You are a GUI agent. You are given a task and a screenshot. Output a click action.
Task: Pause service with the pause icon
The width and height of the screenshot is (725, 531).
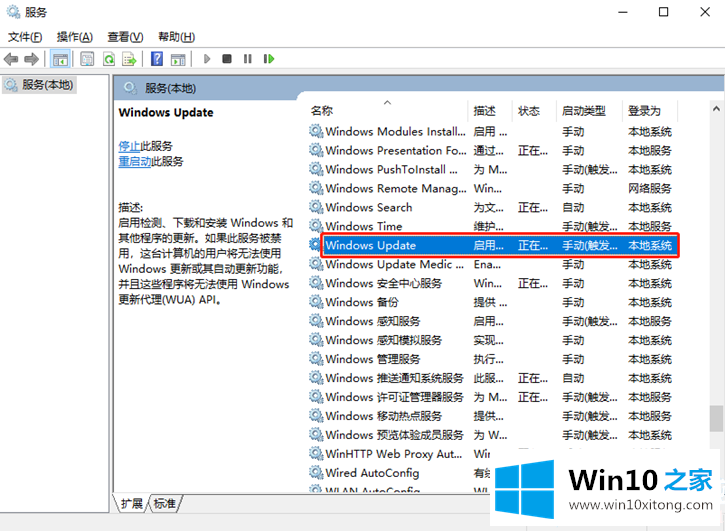tap(248, 59)
